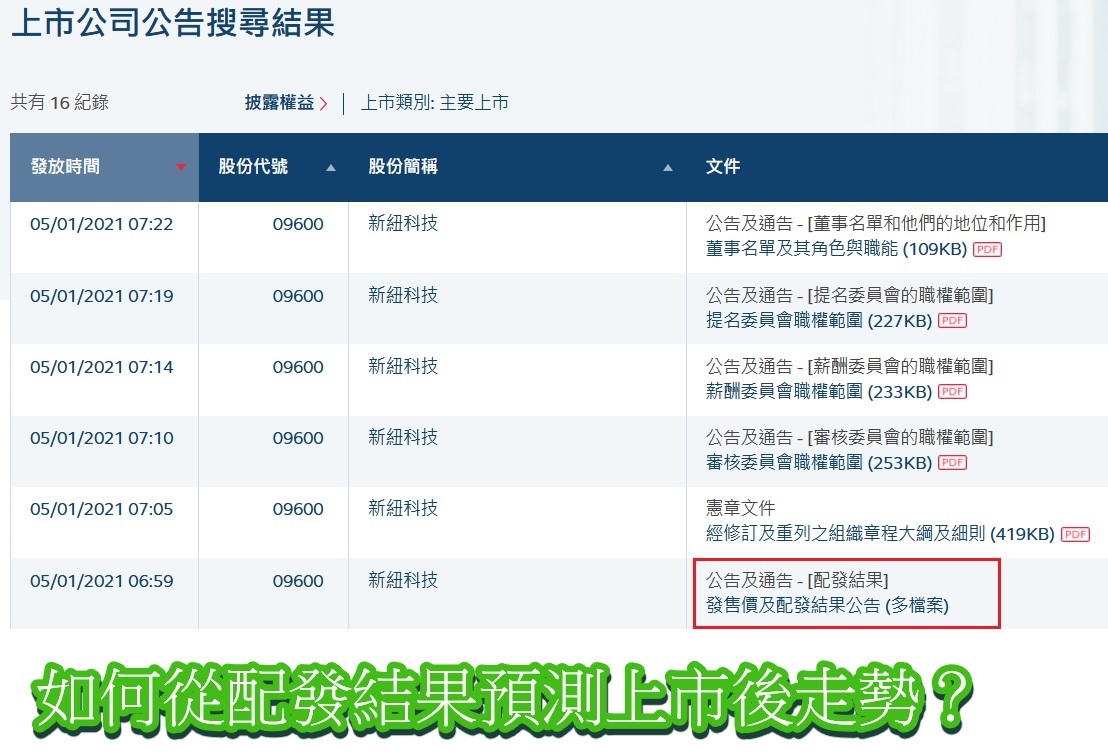Sort by 股份代號 using its arrow
The height and width of the screenshot is (754, 1108).
pyautogui.click(x=331, y=168)
